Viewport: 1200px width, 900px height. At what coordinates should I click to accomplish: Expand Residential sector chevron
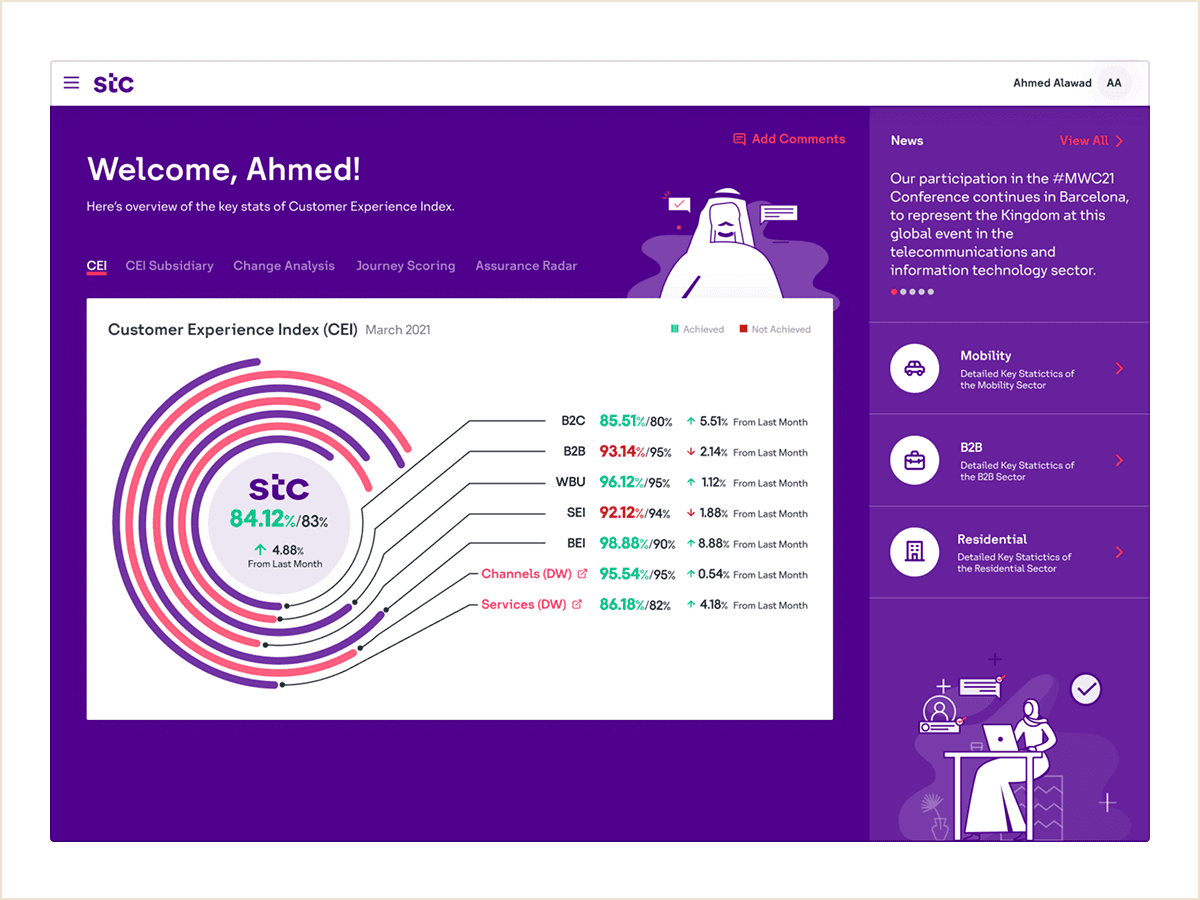point(1119,552)
